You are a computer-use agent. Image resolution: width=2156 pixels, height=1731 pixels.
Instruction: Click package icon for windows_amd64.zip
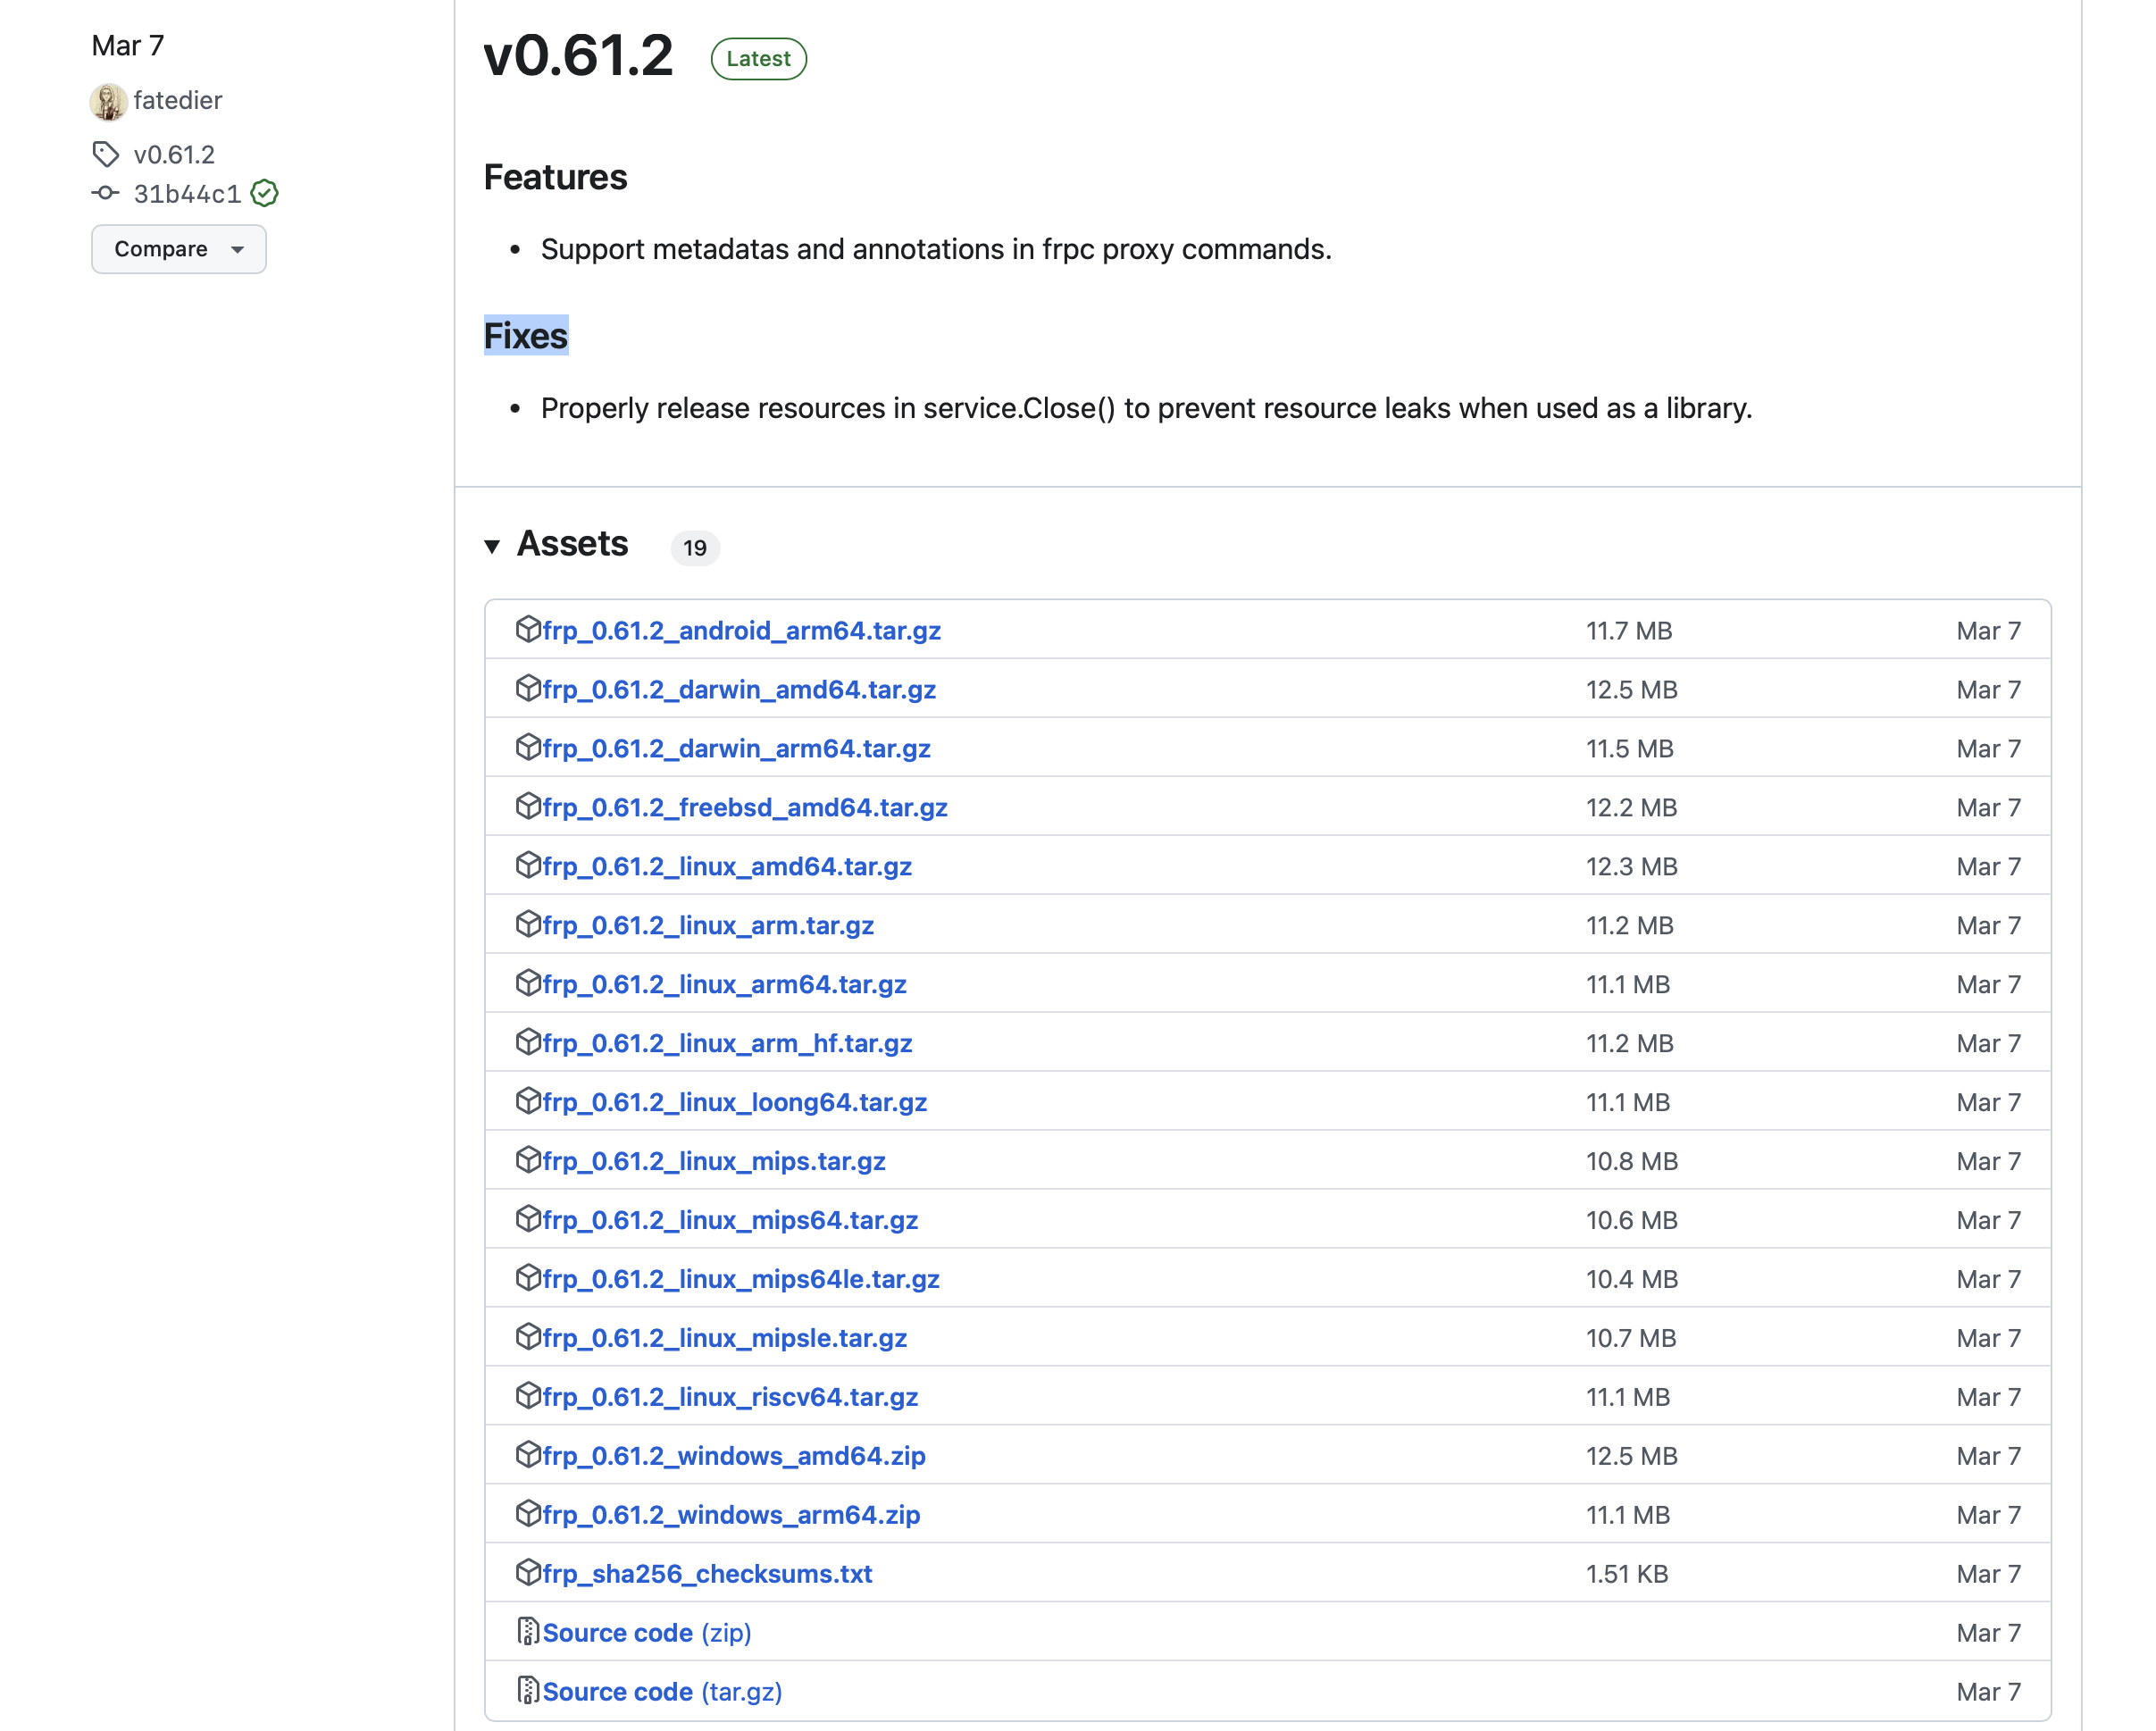[528, 1454]
